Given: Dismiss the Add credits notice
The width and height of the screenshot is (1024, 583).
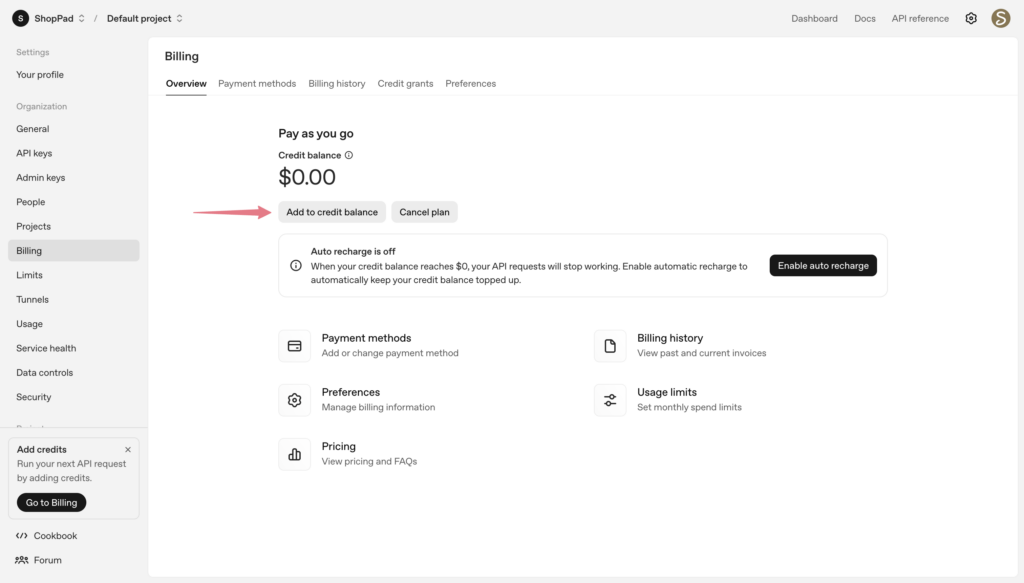Looking at the screenshot, I should point(127,449).
